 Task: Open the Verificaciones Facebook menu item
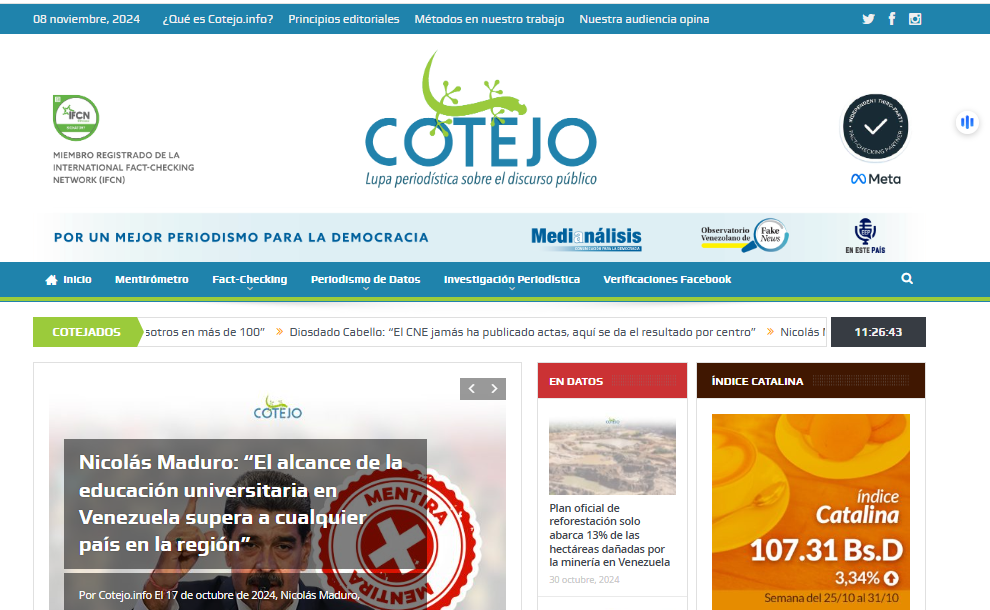tap(667, 279)
